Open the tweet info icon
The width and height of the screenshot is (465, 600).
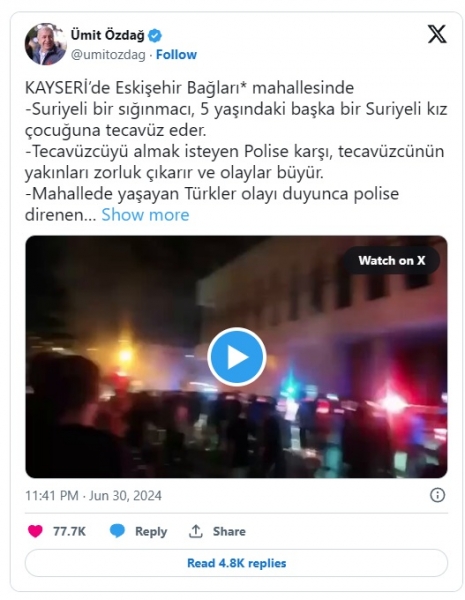pyautogui.click(x=437, y=495)
